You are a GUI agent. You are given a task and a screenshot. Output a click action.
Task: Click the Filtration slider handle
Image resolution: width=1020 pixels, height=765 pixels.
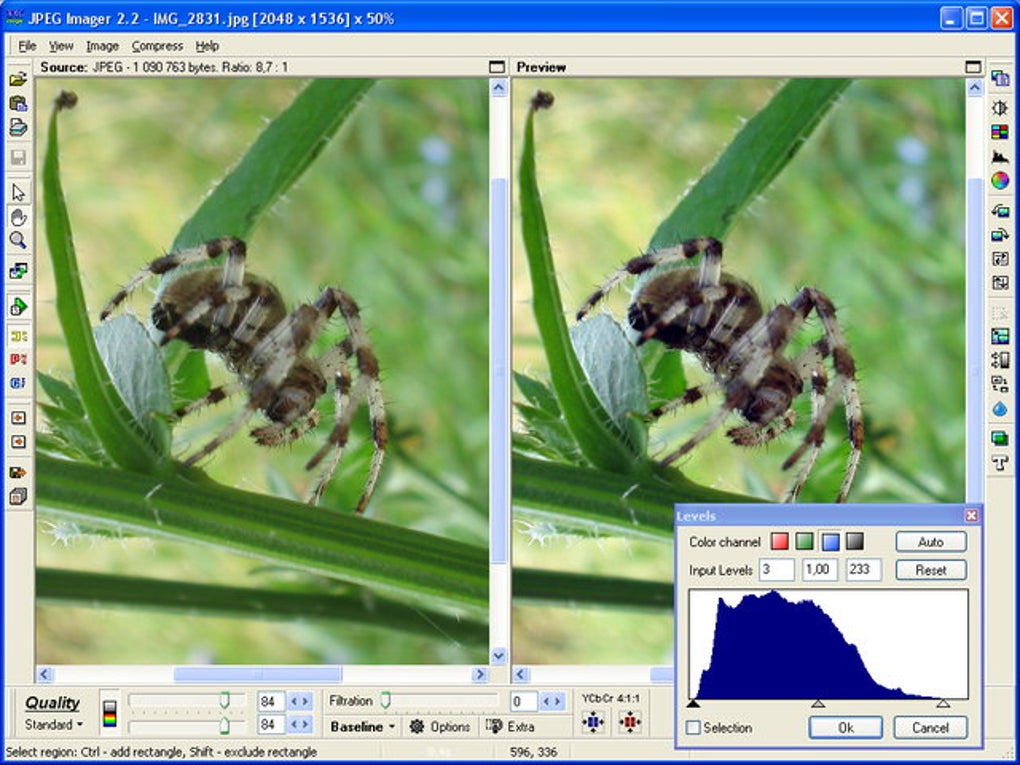pyautogui.click(x=386, y=700)
